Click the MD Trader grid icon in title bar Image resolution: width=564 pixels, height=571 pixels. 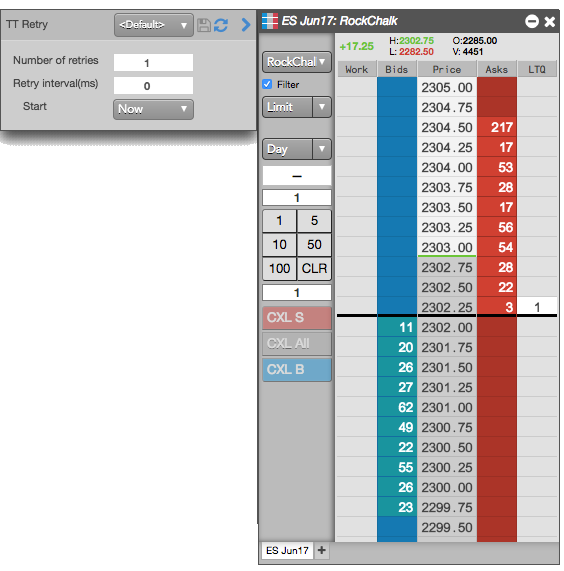(x=270, y=21)
